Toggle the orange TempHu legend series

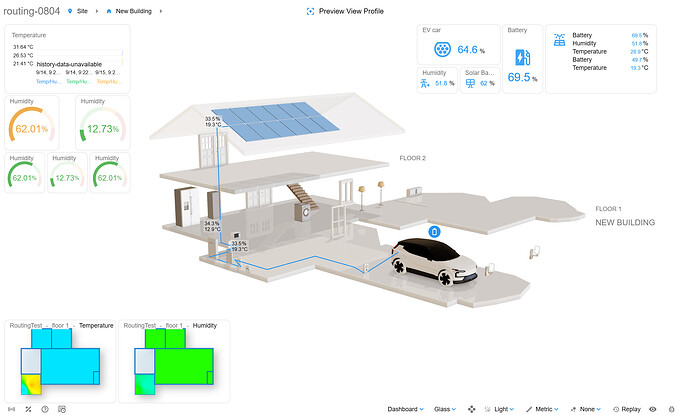click(108, 81)
